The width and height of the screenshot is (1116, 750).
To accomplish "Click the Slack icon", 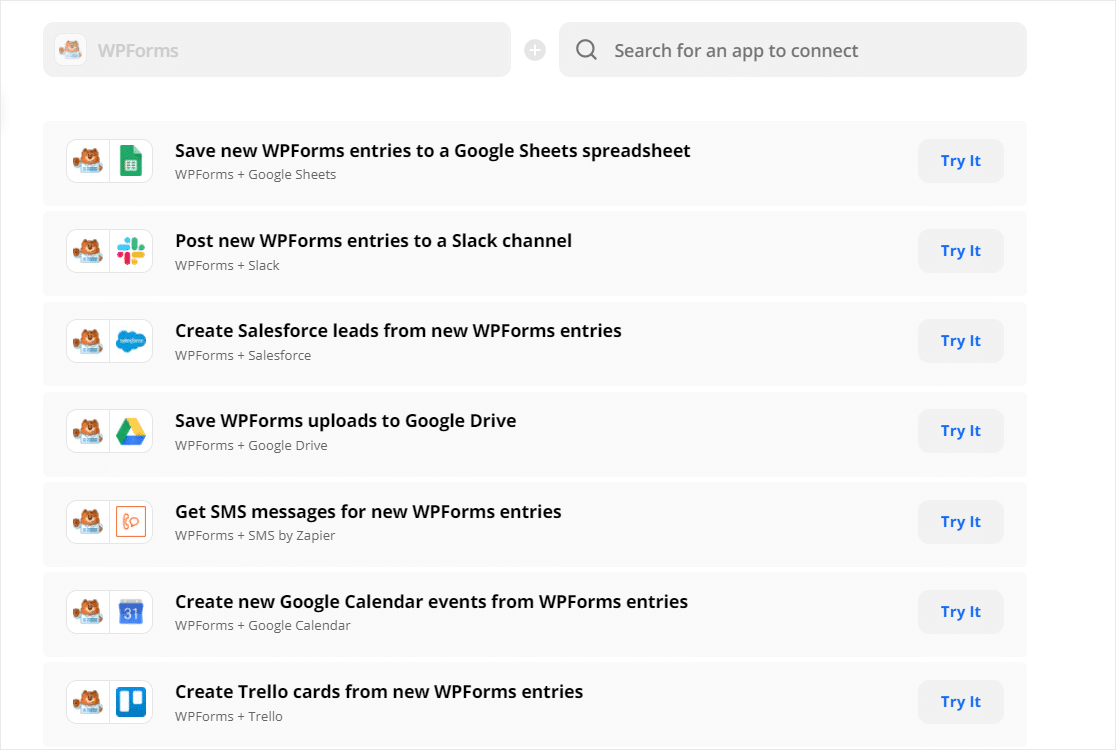I will [131, 251].
